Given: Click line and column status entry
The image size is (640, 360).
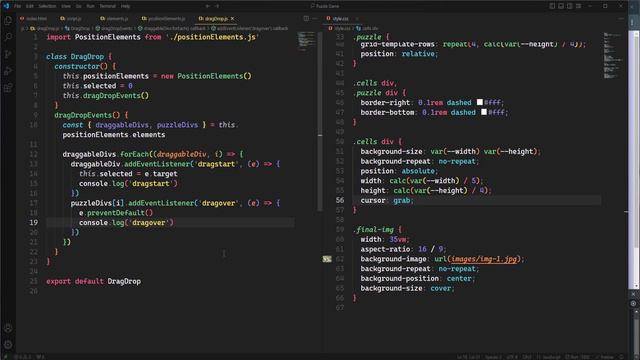Looking at the screenshot, I should coord(468,357).
